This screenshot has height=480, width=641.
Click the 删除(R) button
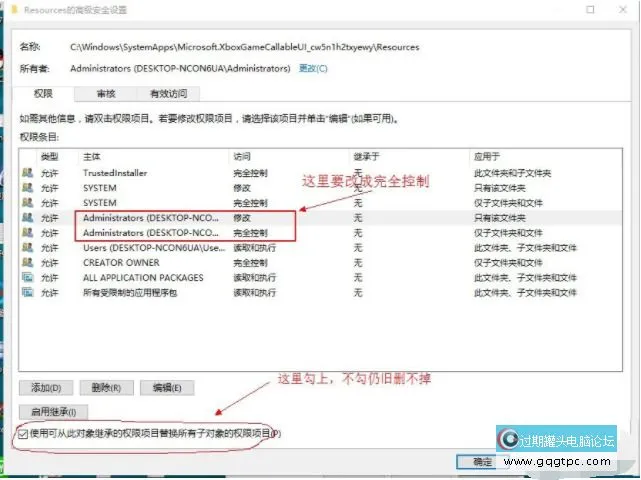(x=106, y=388)
